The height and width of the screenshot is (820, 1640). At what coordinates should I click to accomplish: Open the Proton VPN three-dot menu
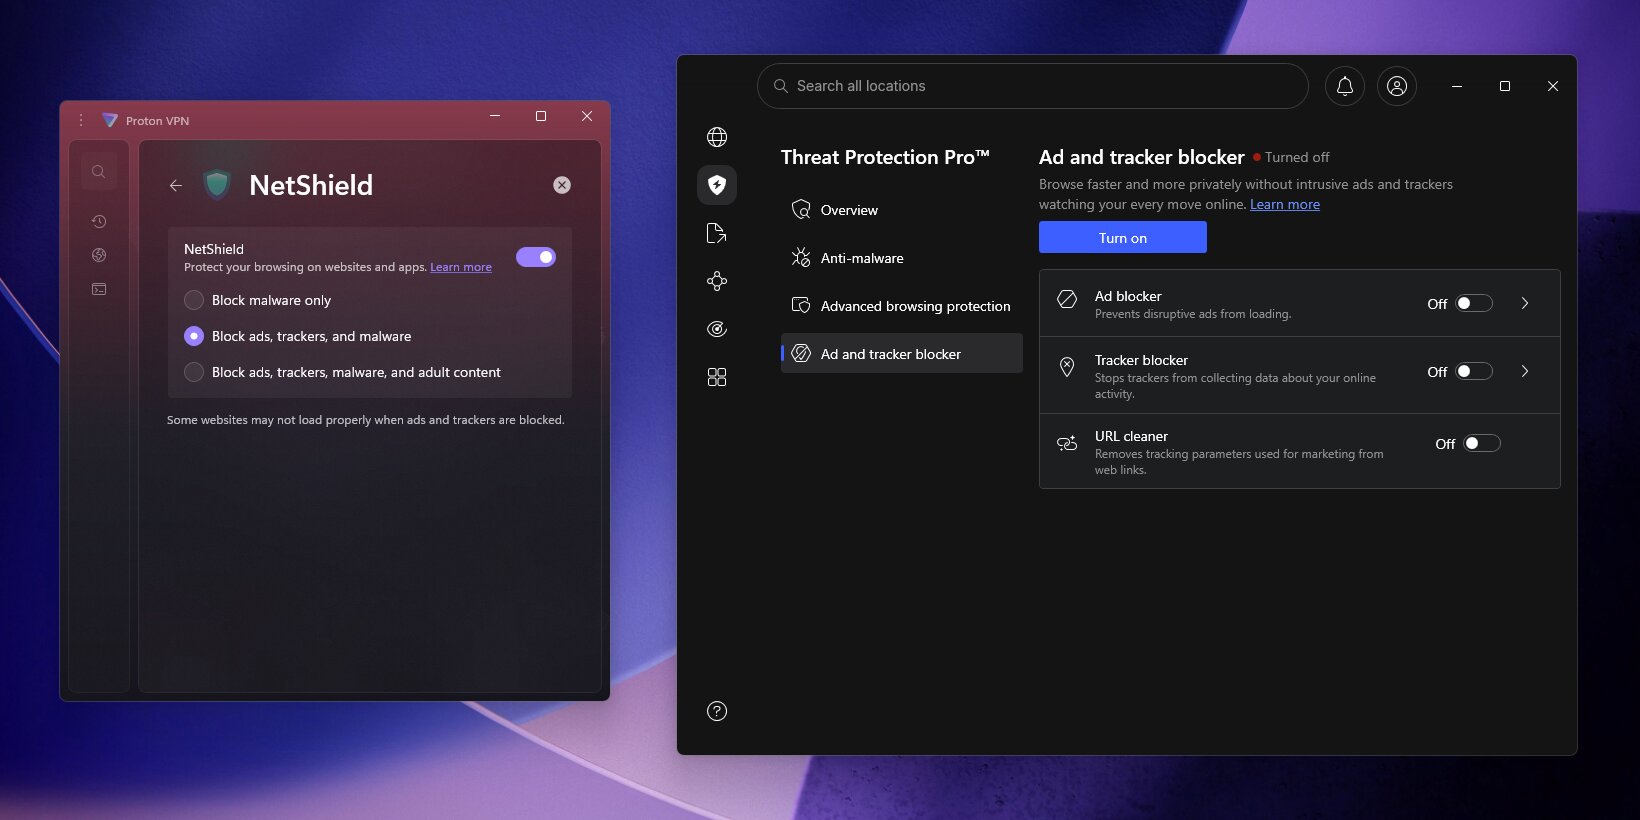tap(81, 120)
